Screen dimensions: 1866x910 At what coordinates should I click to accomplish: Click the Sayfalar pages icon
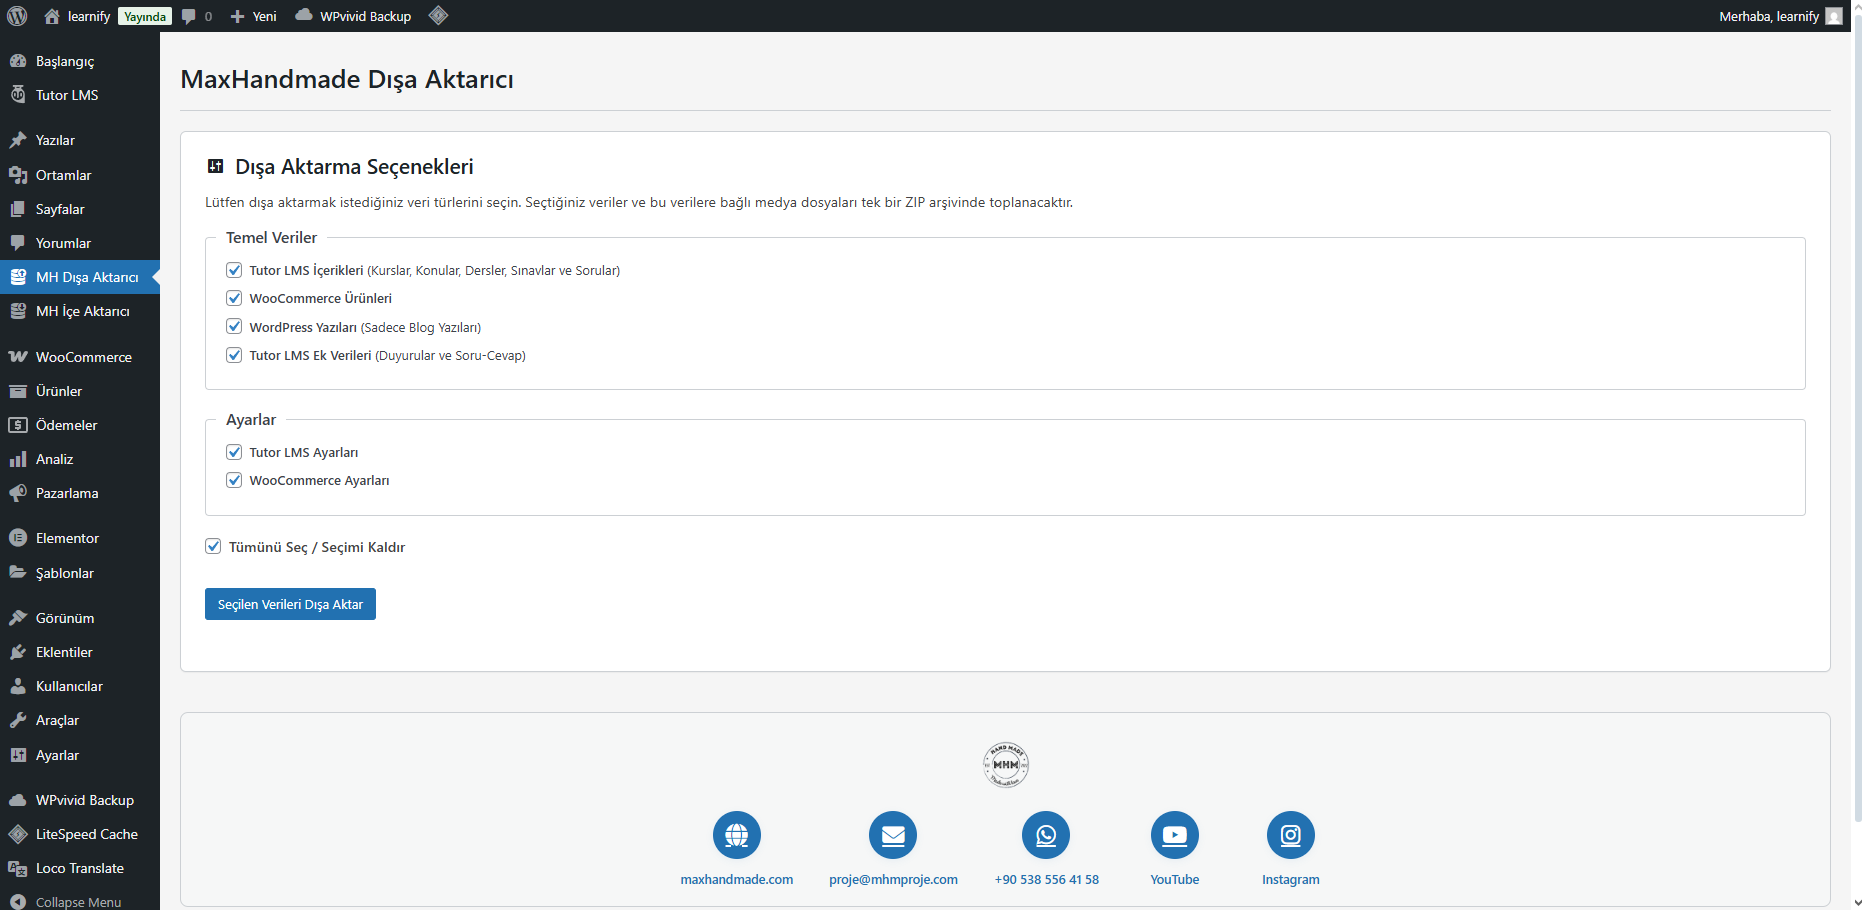(x=18, y=209)
